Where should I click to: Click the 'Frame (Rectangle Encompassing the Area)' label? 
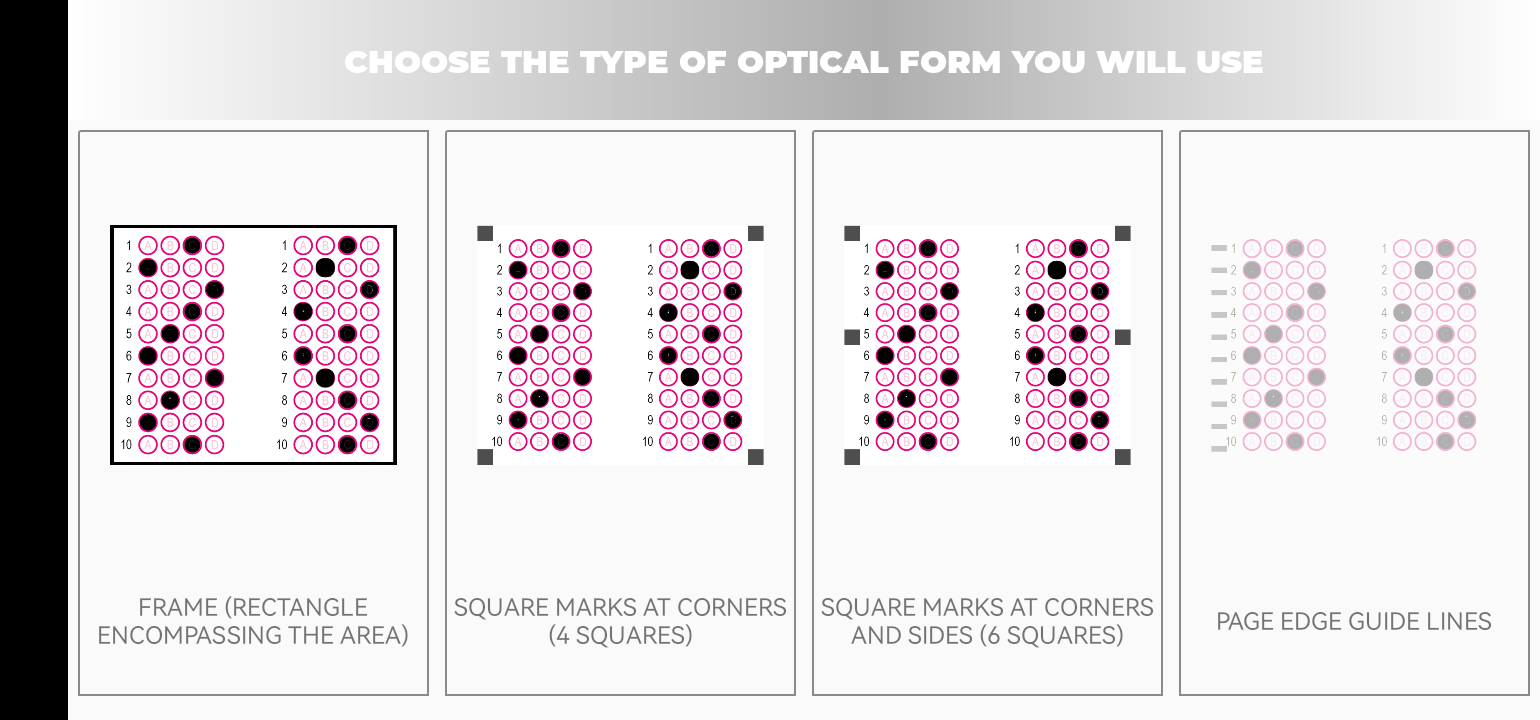[253, 621]
